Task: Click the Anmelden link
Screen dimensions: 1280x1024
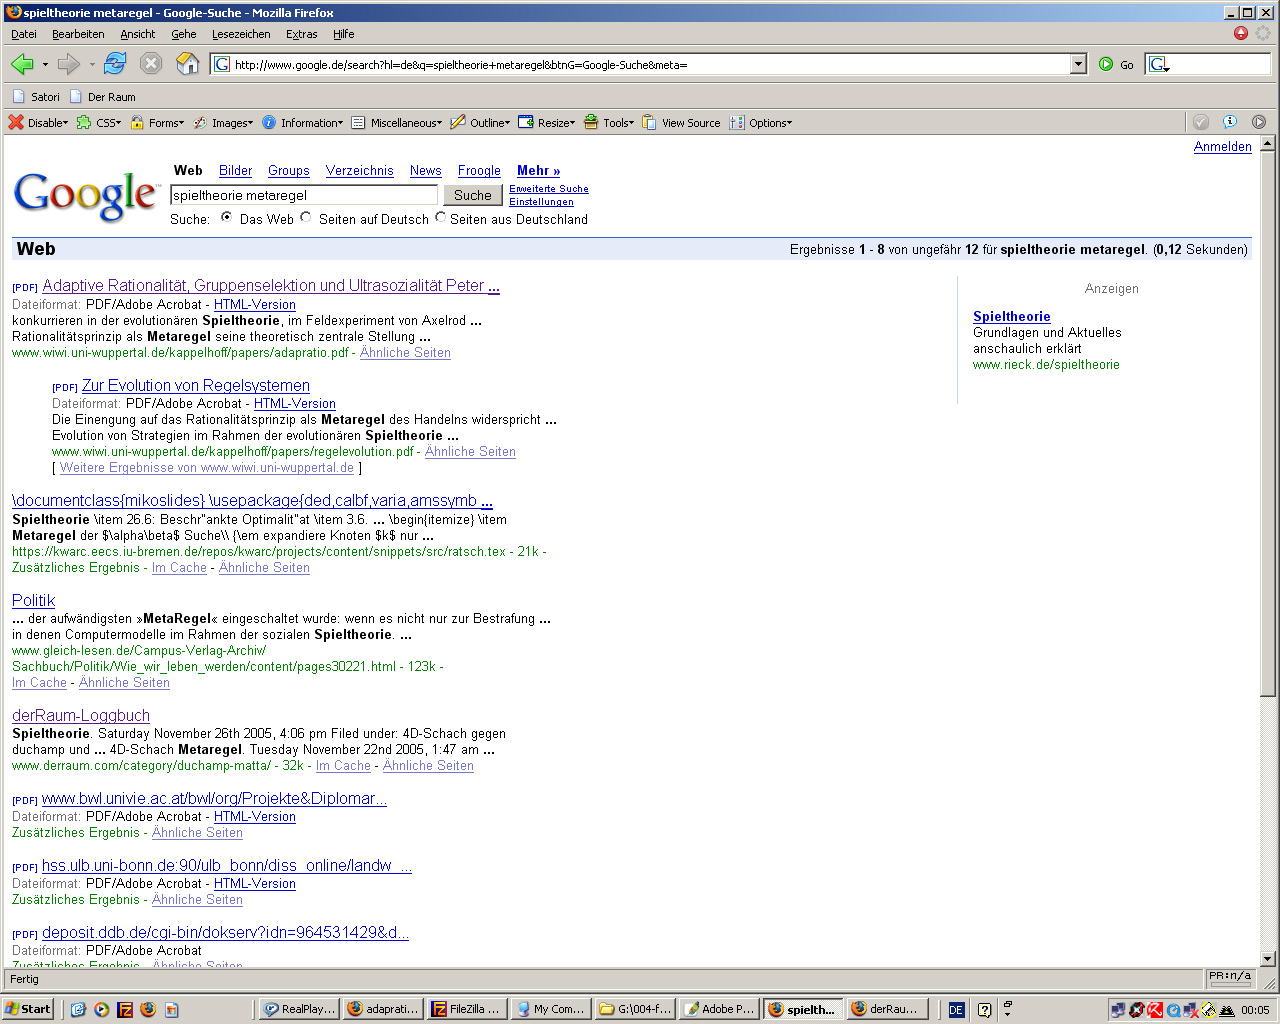Action: tap(1222, 147)
